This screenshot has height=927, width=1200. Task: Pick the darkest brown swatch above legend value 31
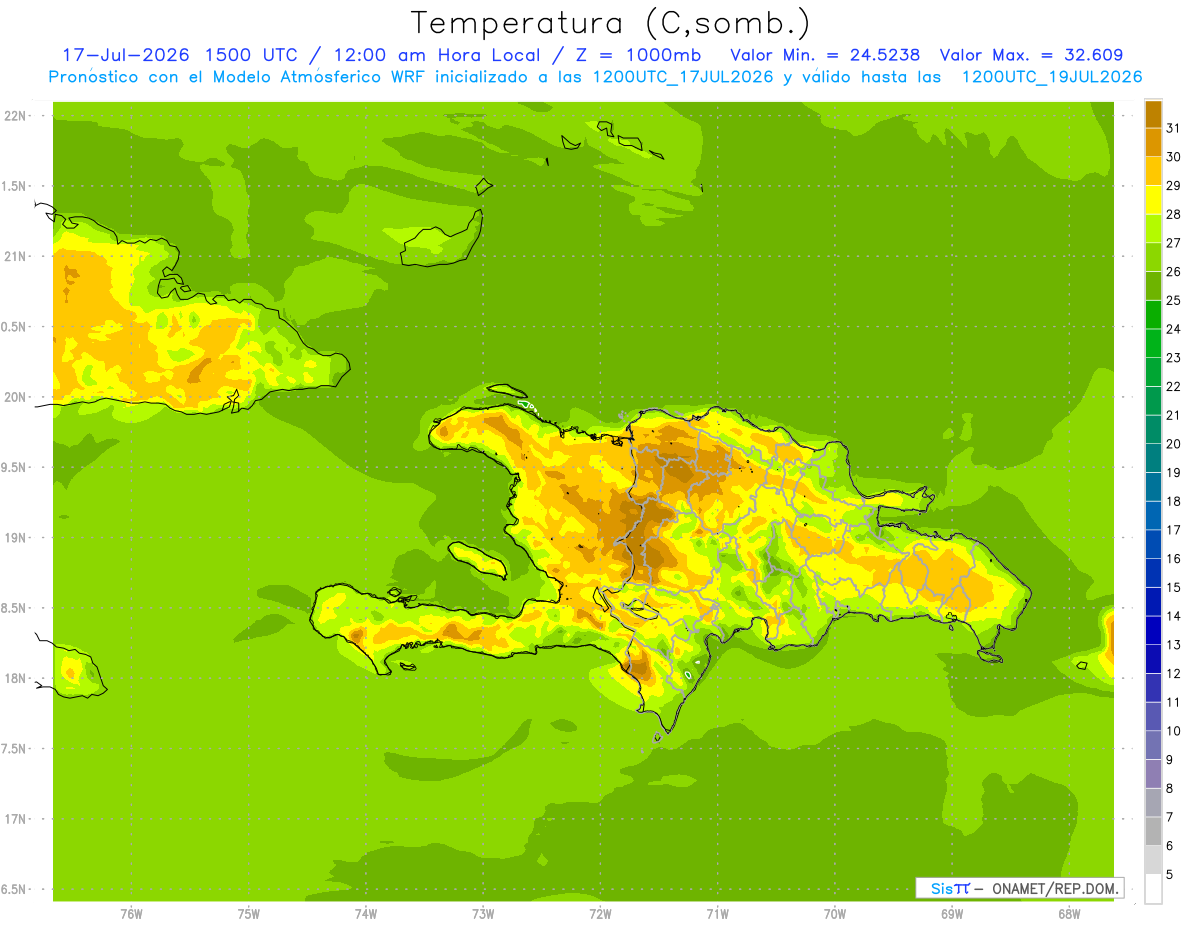click(1153, 114)
